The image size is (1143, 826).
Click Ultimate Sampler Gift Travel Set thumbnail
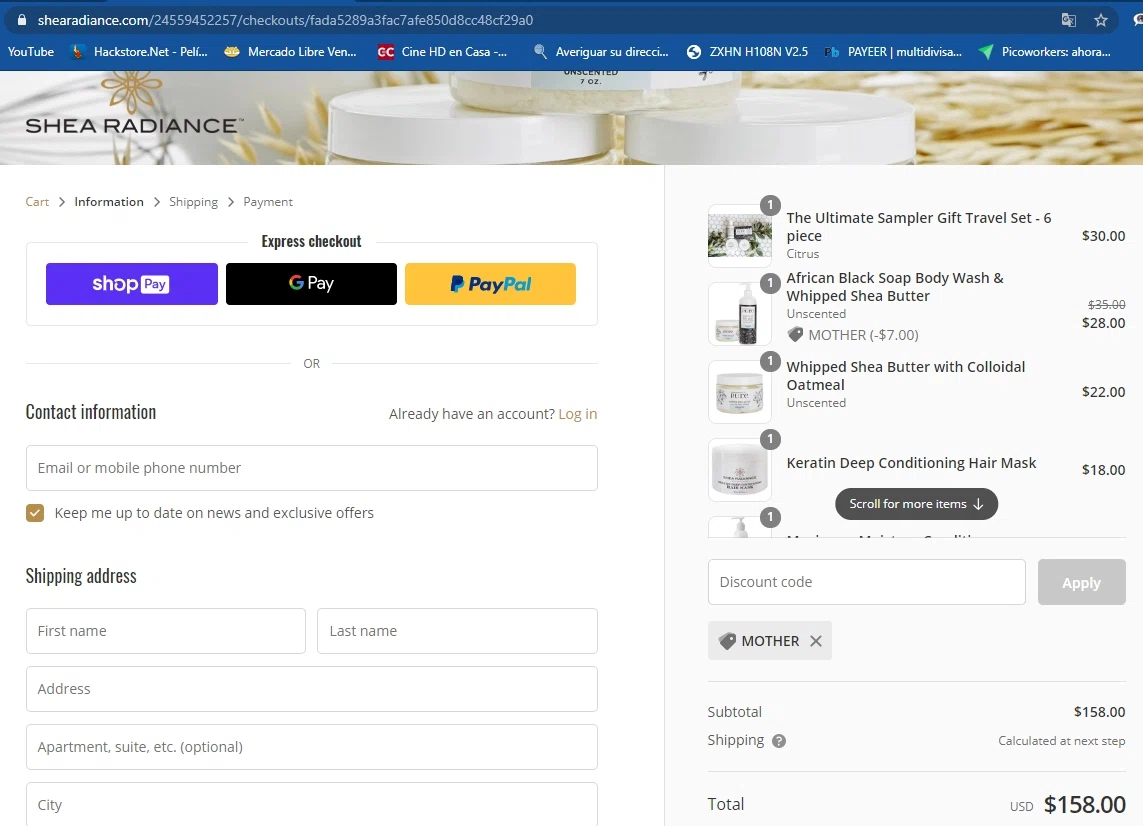click(740, 235)
